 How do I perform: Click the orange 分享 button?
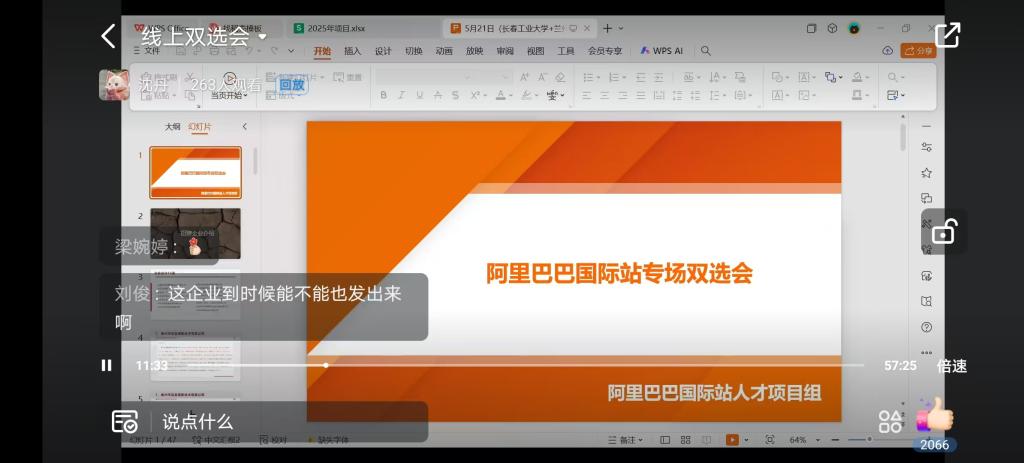tap(918, 51)
